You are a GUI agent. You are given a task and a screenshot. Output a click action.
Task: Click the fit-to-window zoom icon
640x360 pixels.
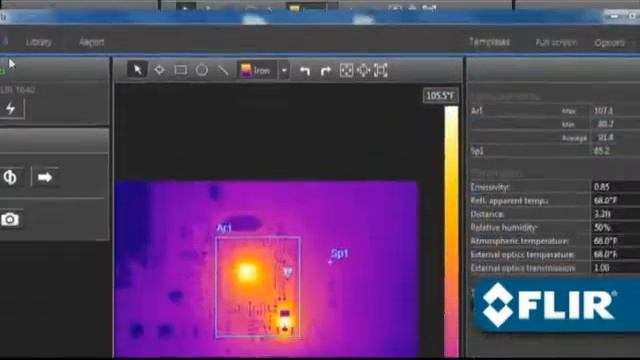[380, 71]
